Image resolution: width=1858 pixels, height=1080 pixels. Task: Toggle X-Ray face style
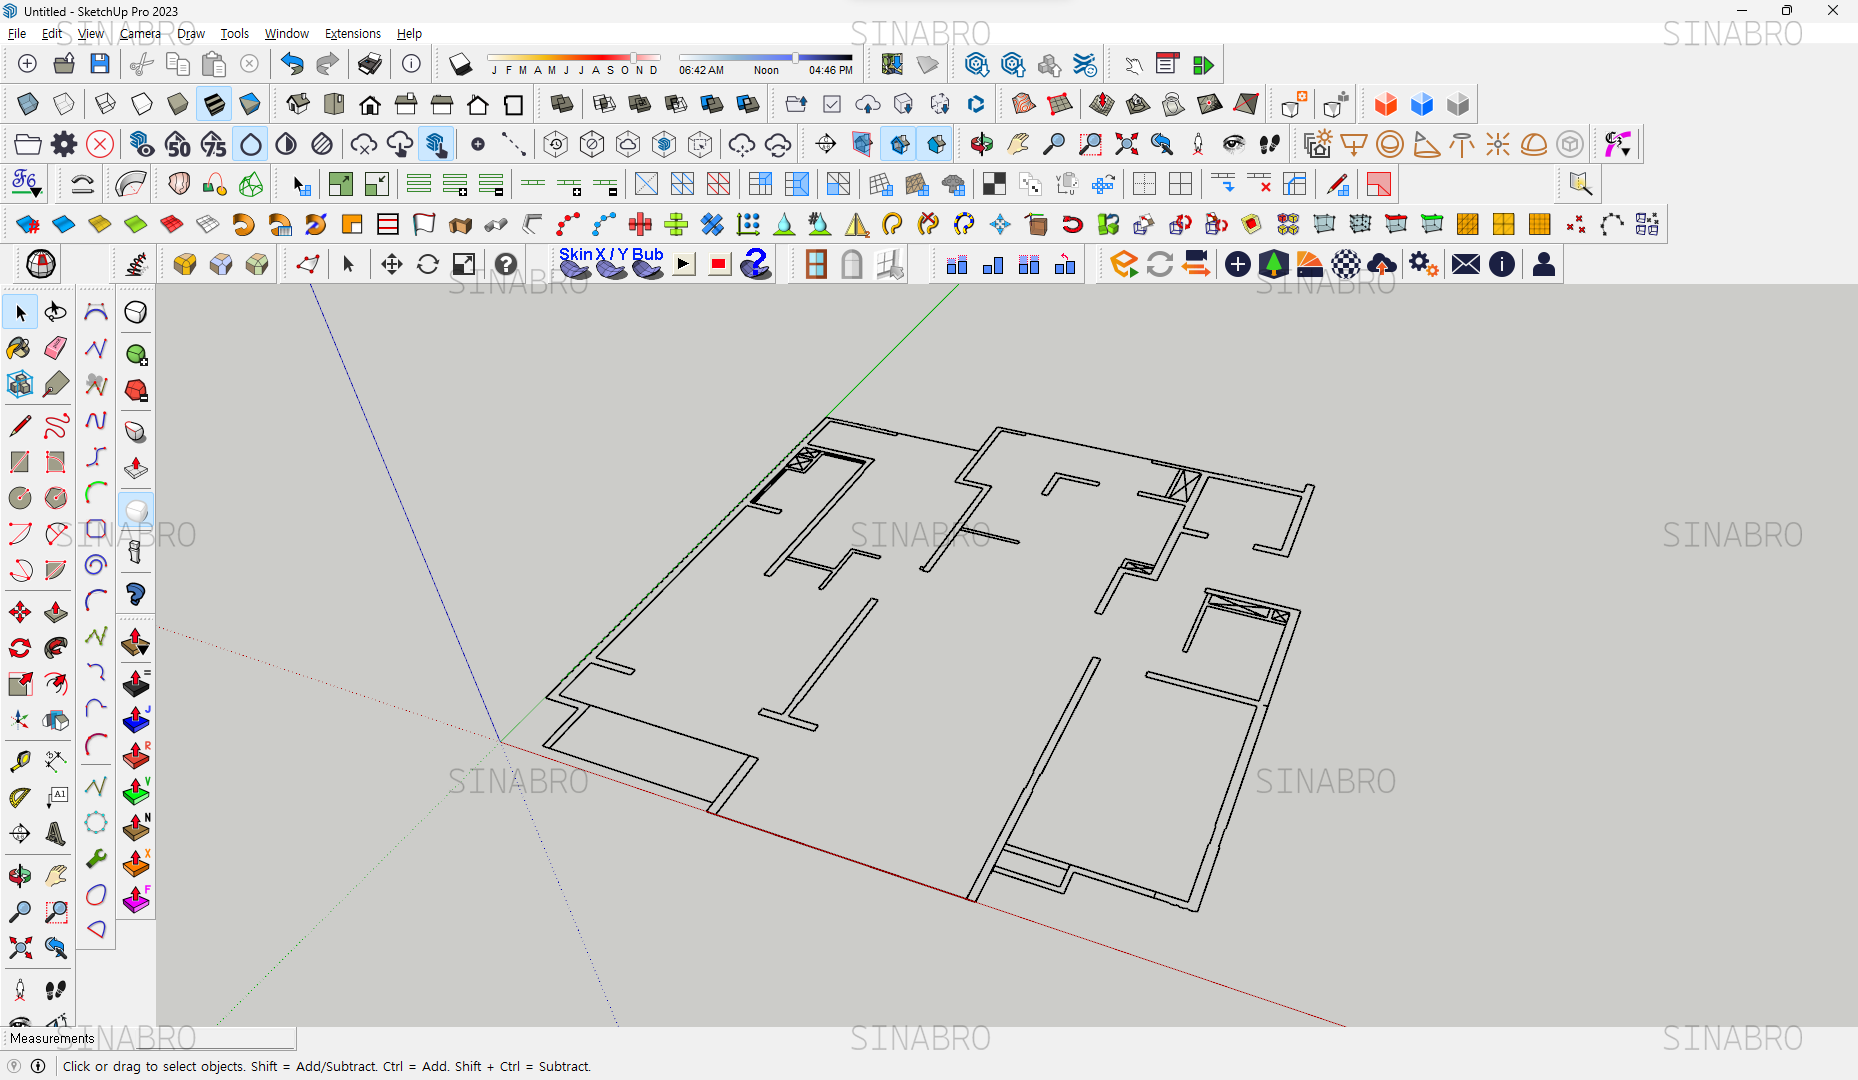point(27,104)
